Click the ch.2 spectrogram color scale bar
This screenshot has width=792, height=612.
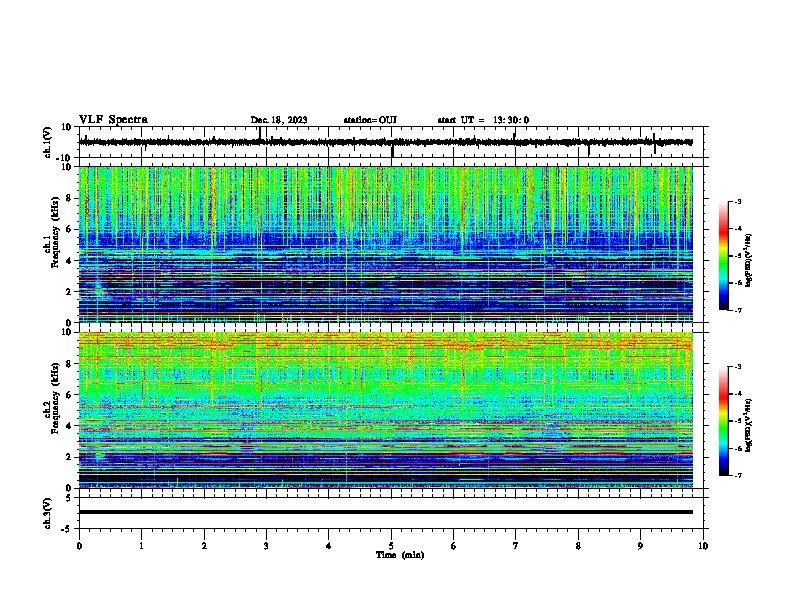[723, 421]
